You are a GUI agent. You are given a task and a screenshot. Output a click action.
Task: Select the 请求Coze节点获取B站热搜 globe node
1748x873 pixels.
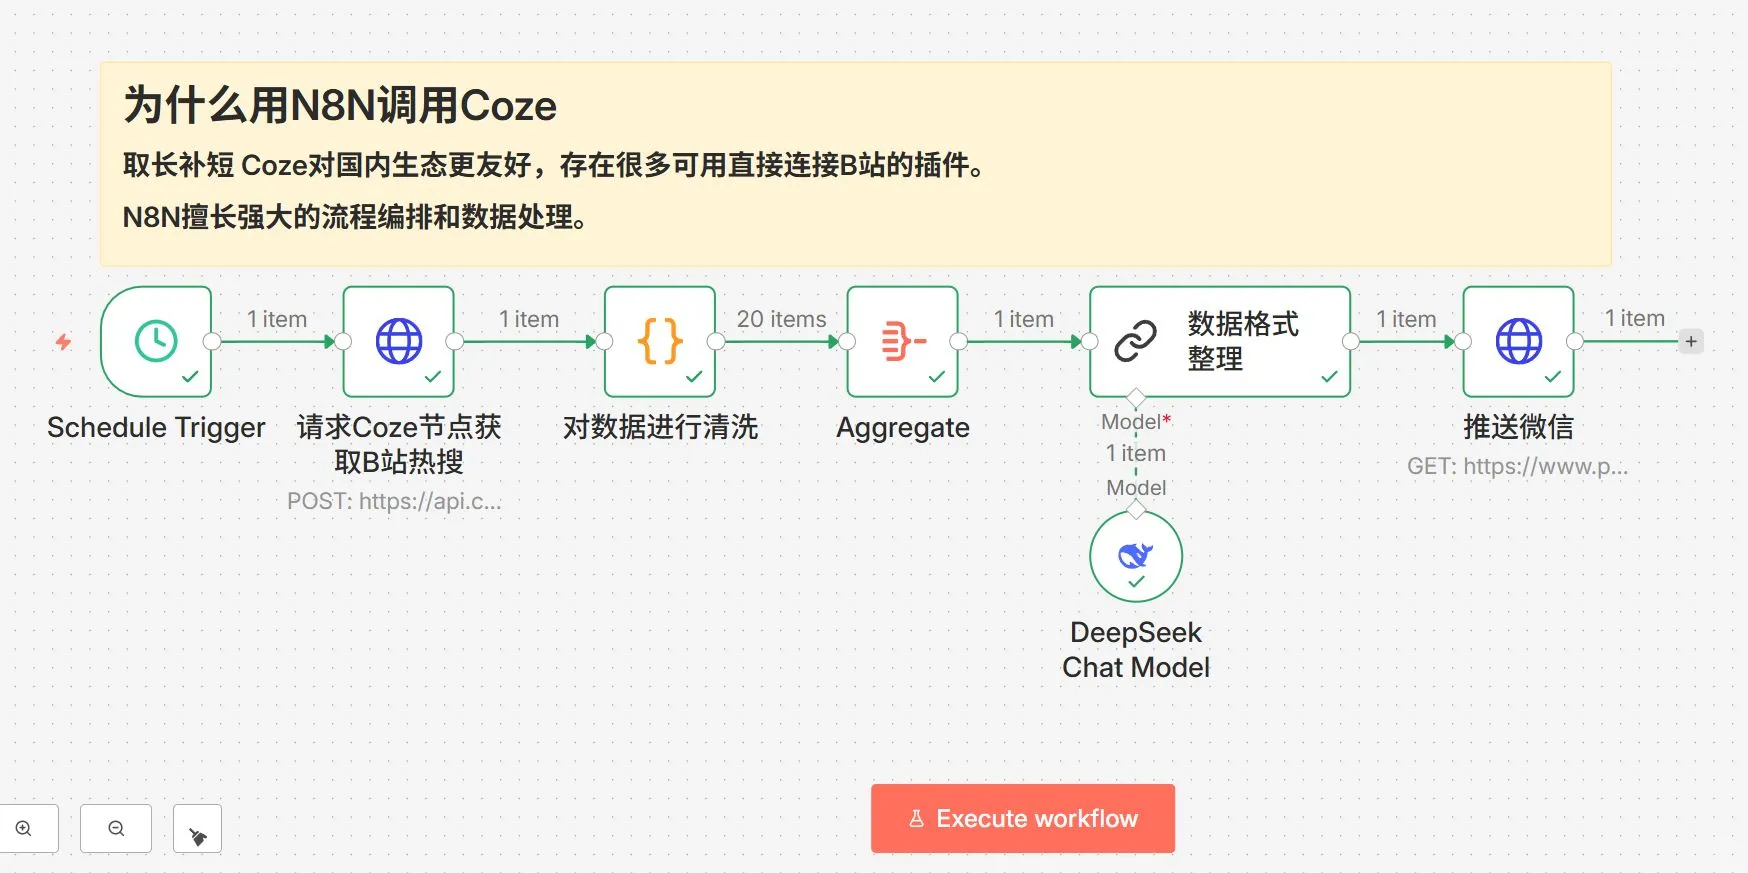click(x=399, y=342)
